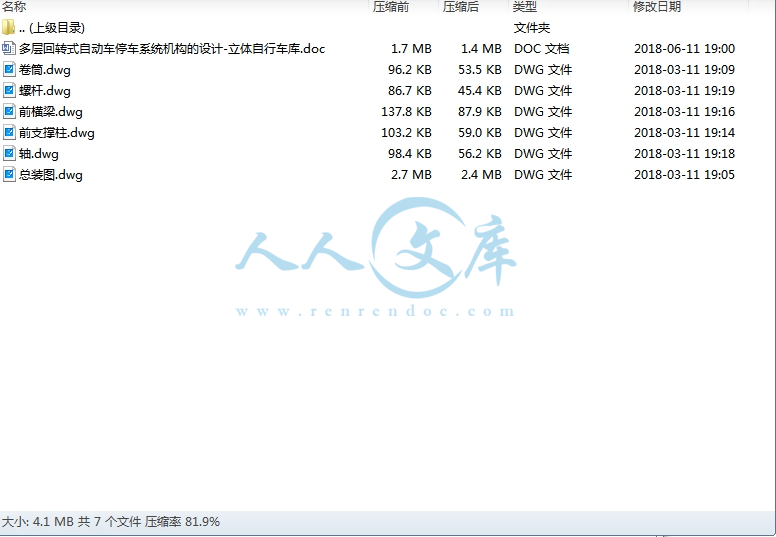Image resolution: width=776 pixels, height=537 pixels.
Task: Click the 前横梁.dwg file icon
Action: [9, 111]
